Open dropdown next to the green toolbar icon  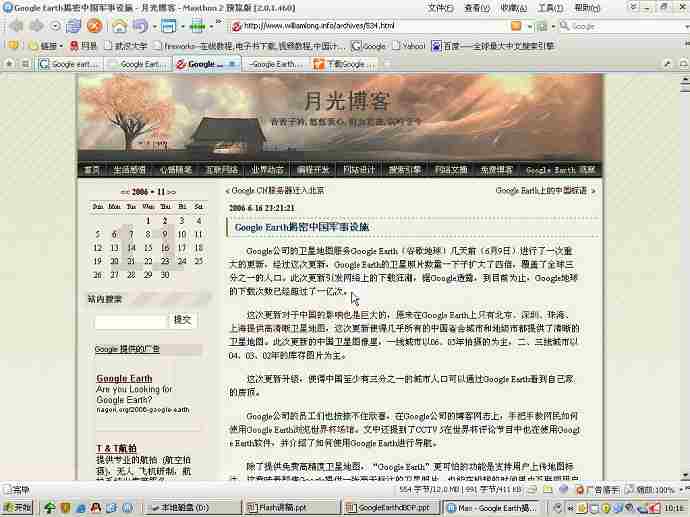tap(211, 27)
